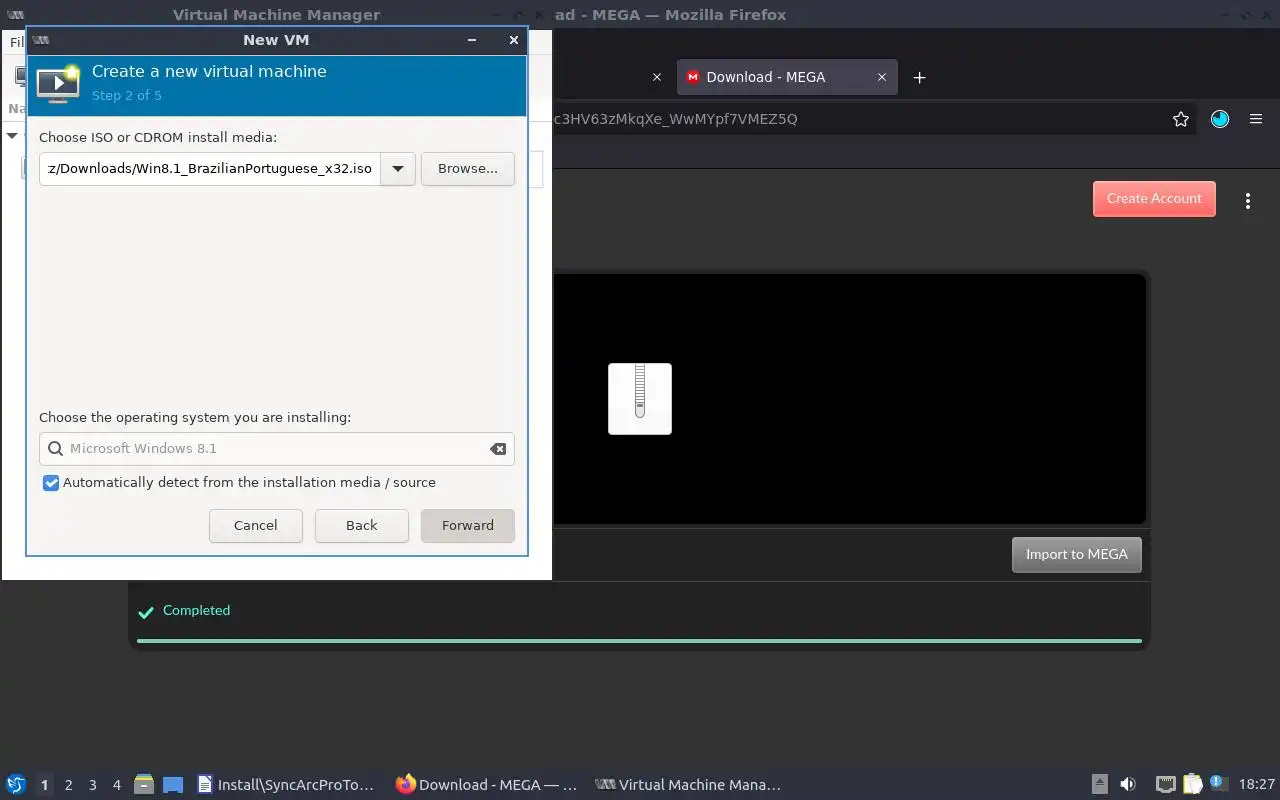Switch to workspace 1 in pager
The width and height of the screenshot is (1280, 800).
point(45,785)
